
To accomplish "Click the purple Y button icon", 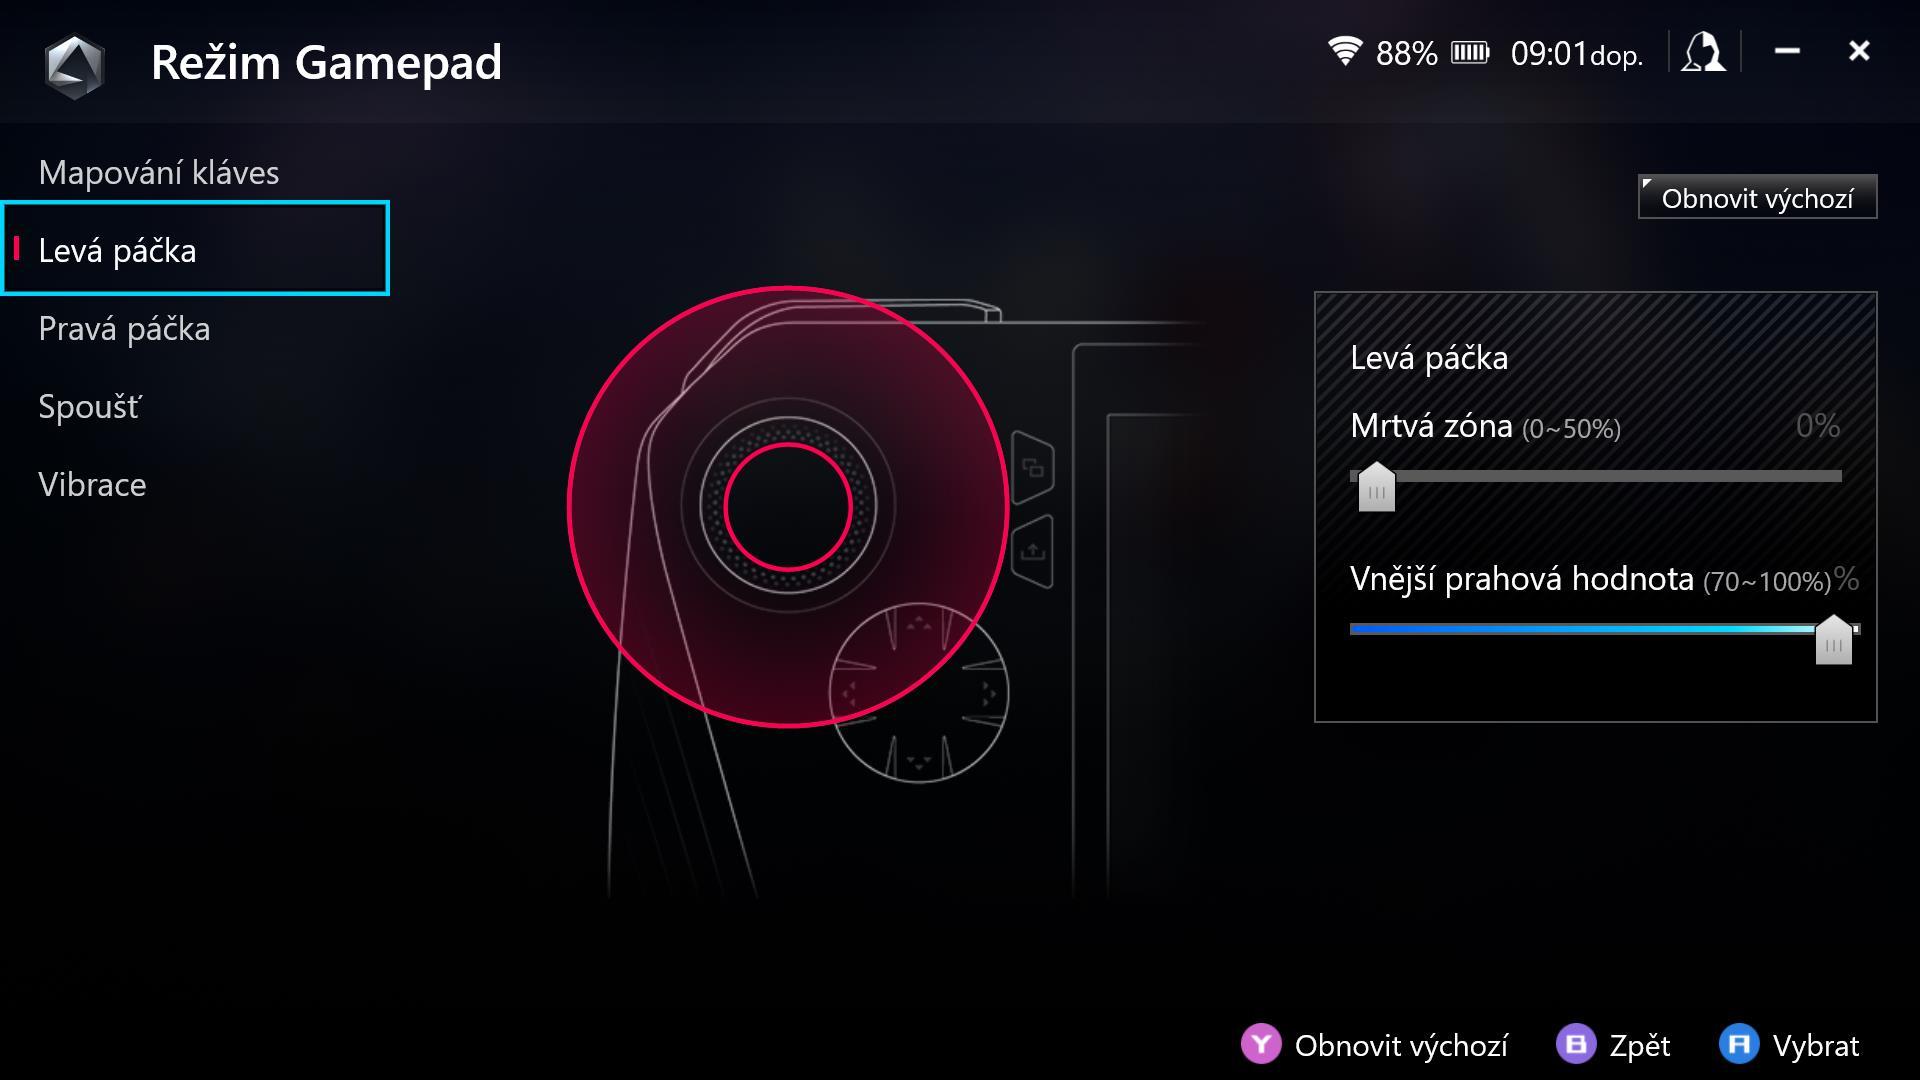I will [1261, 1044].
